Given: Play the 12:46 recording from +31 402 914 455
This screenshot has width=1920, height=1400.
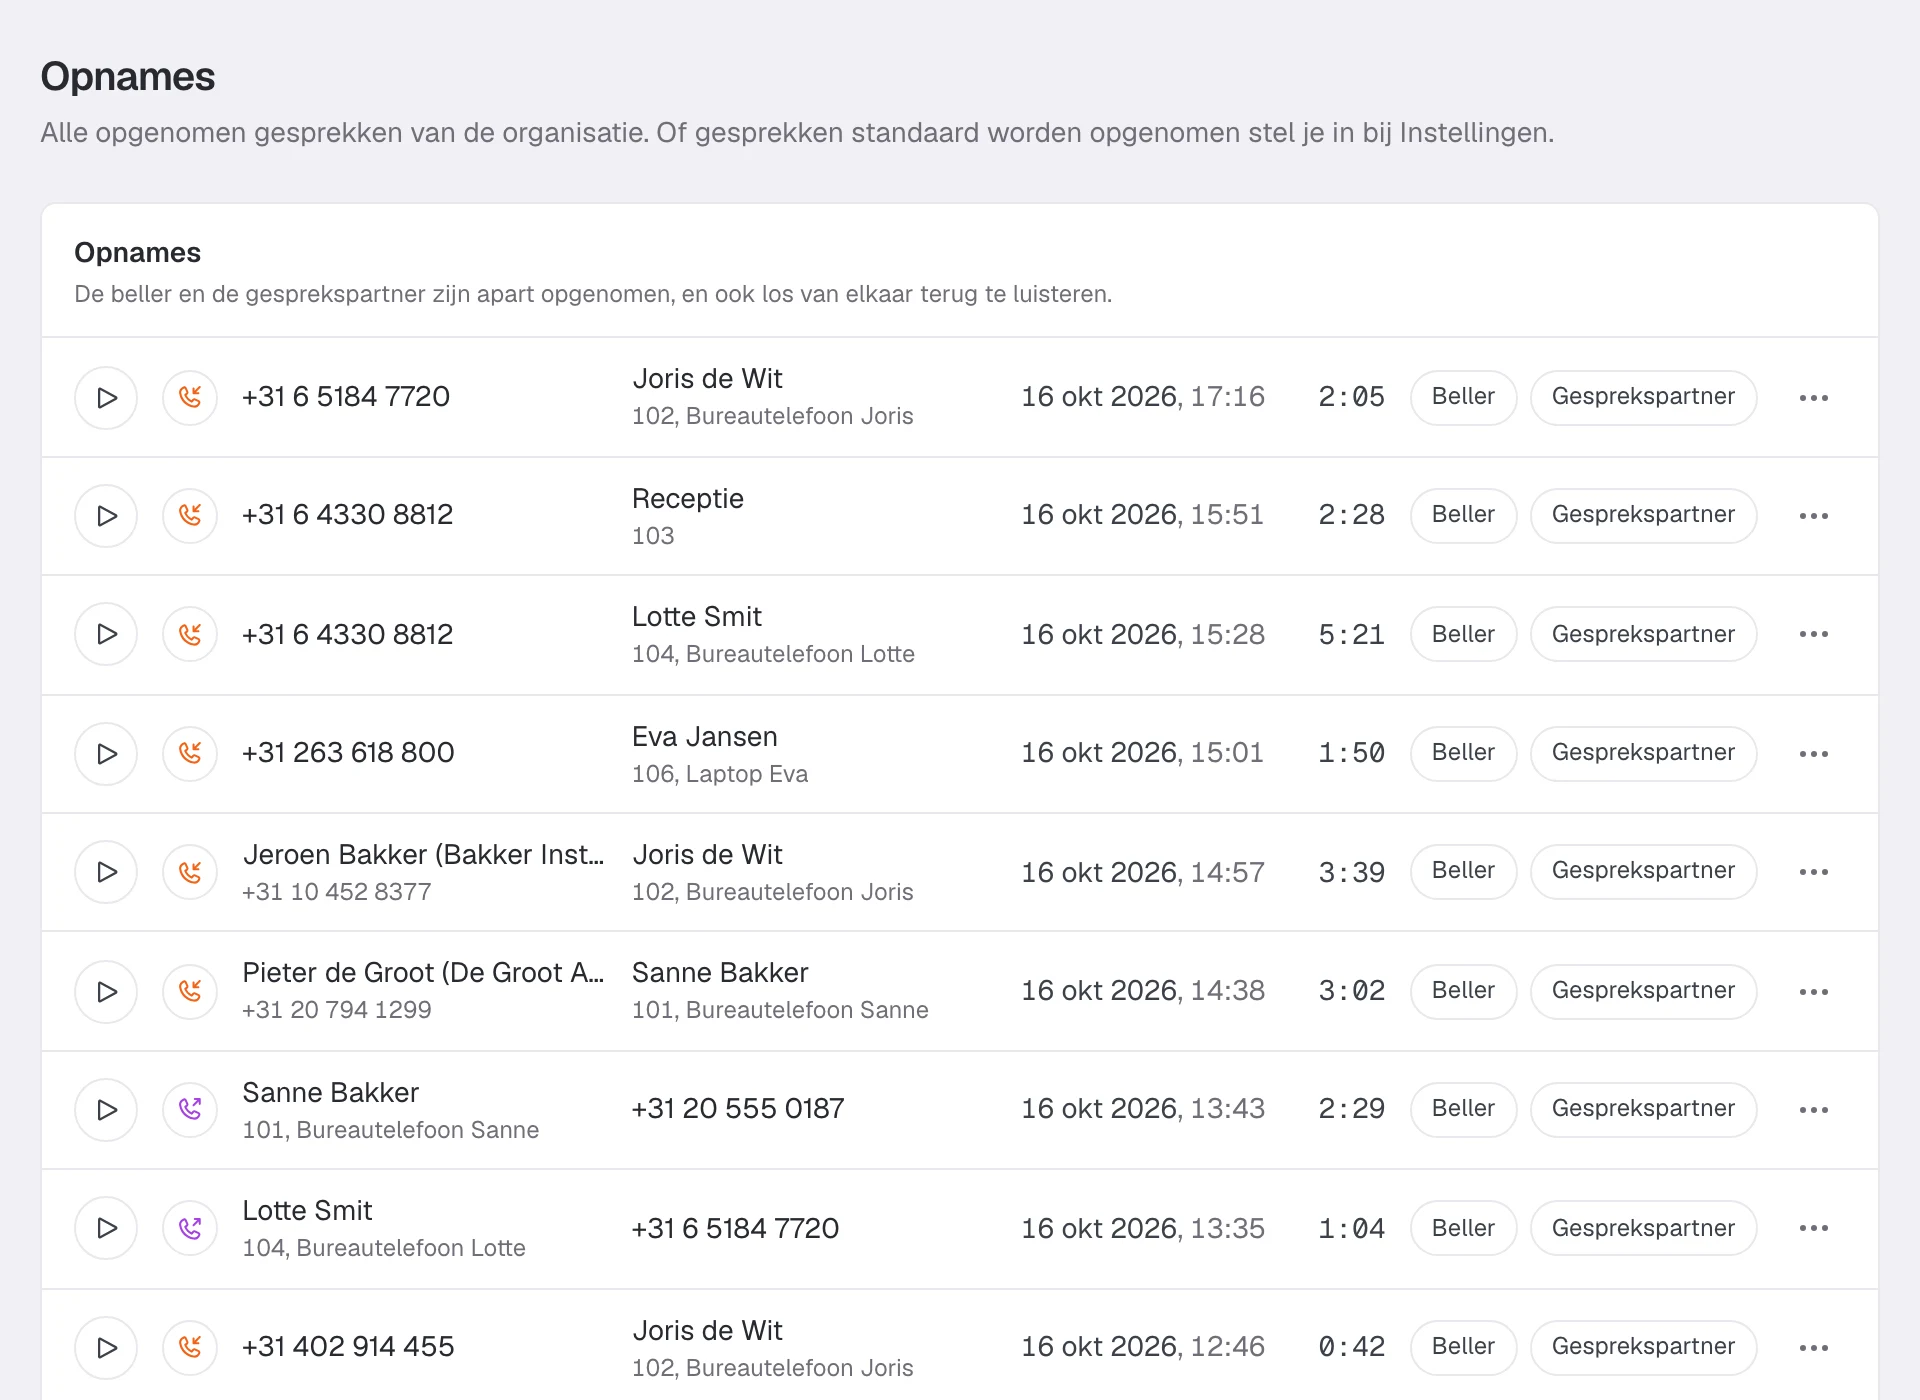Looking at the screenshot, I should 106,1348.
